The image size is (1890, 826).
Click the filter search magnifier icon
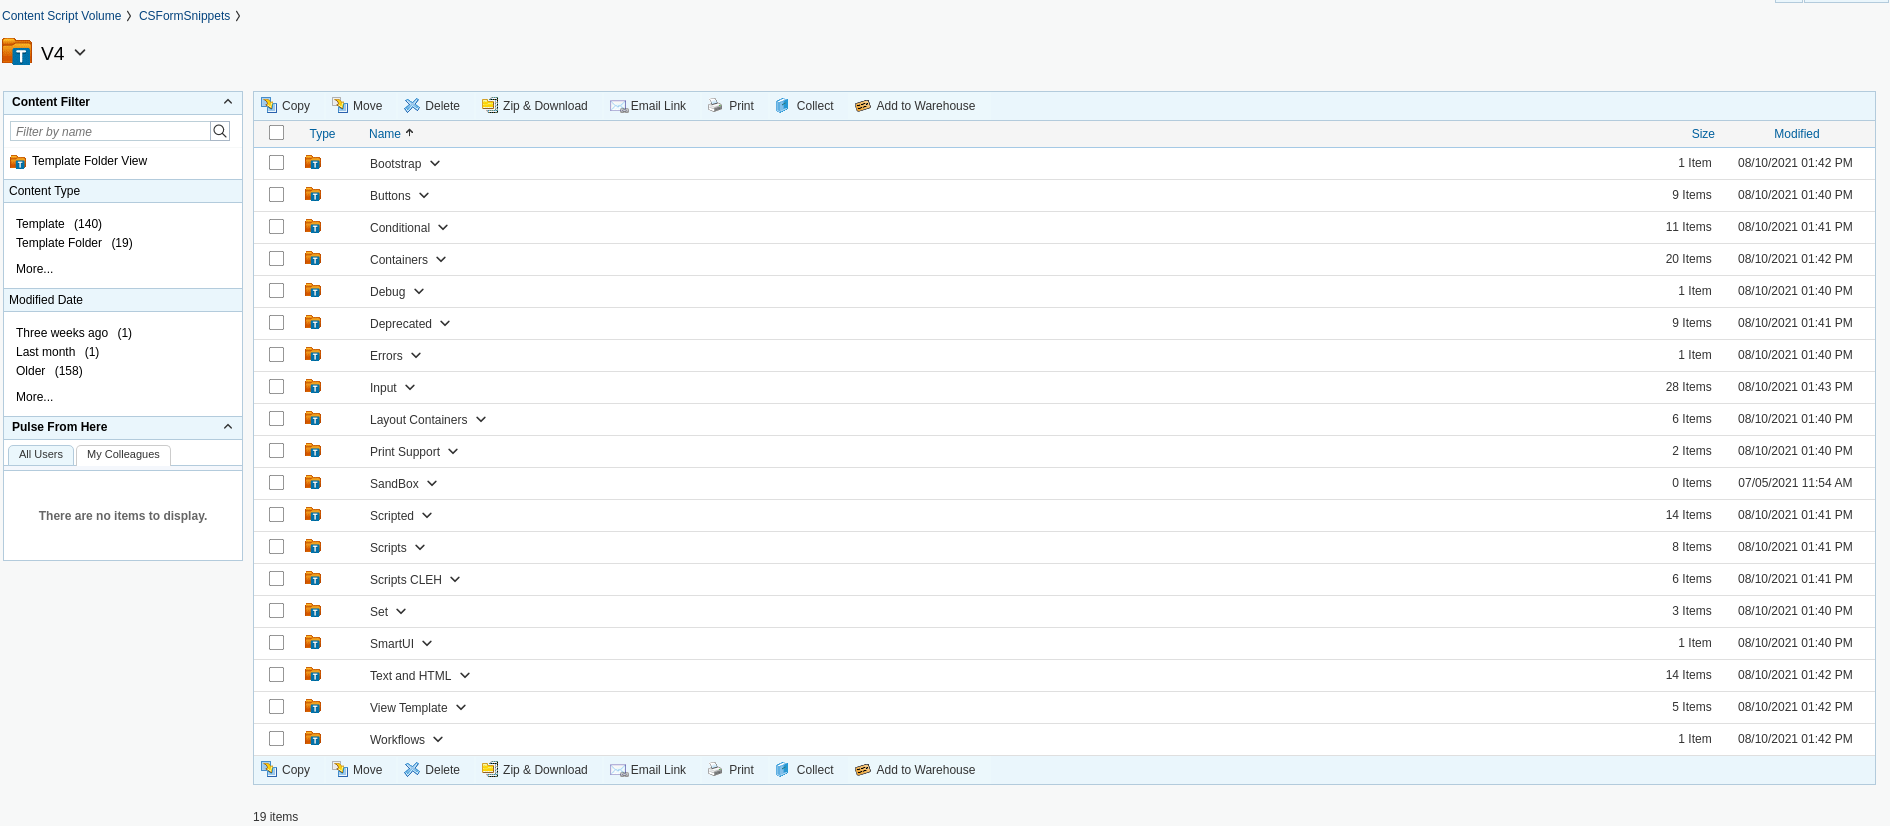[x=220, y=131]
